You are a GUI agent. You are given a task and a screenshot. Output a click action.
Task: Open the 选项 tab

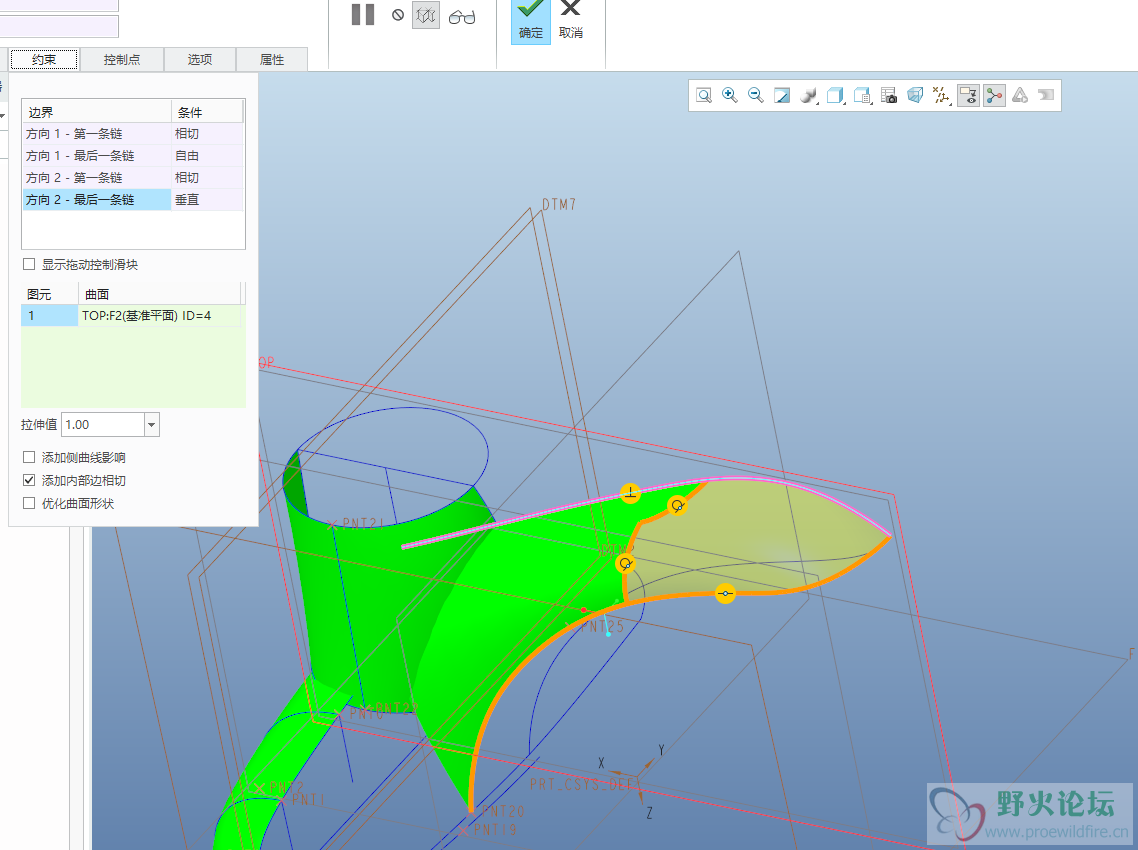200,60
